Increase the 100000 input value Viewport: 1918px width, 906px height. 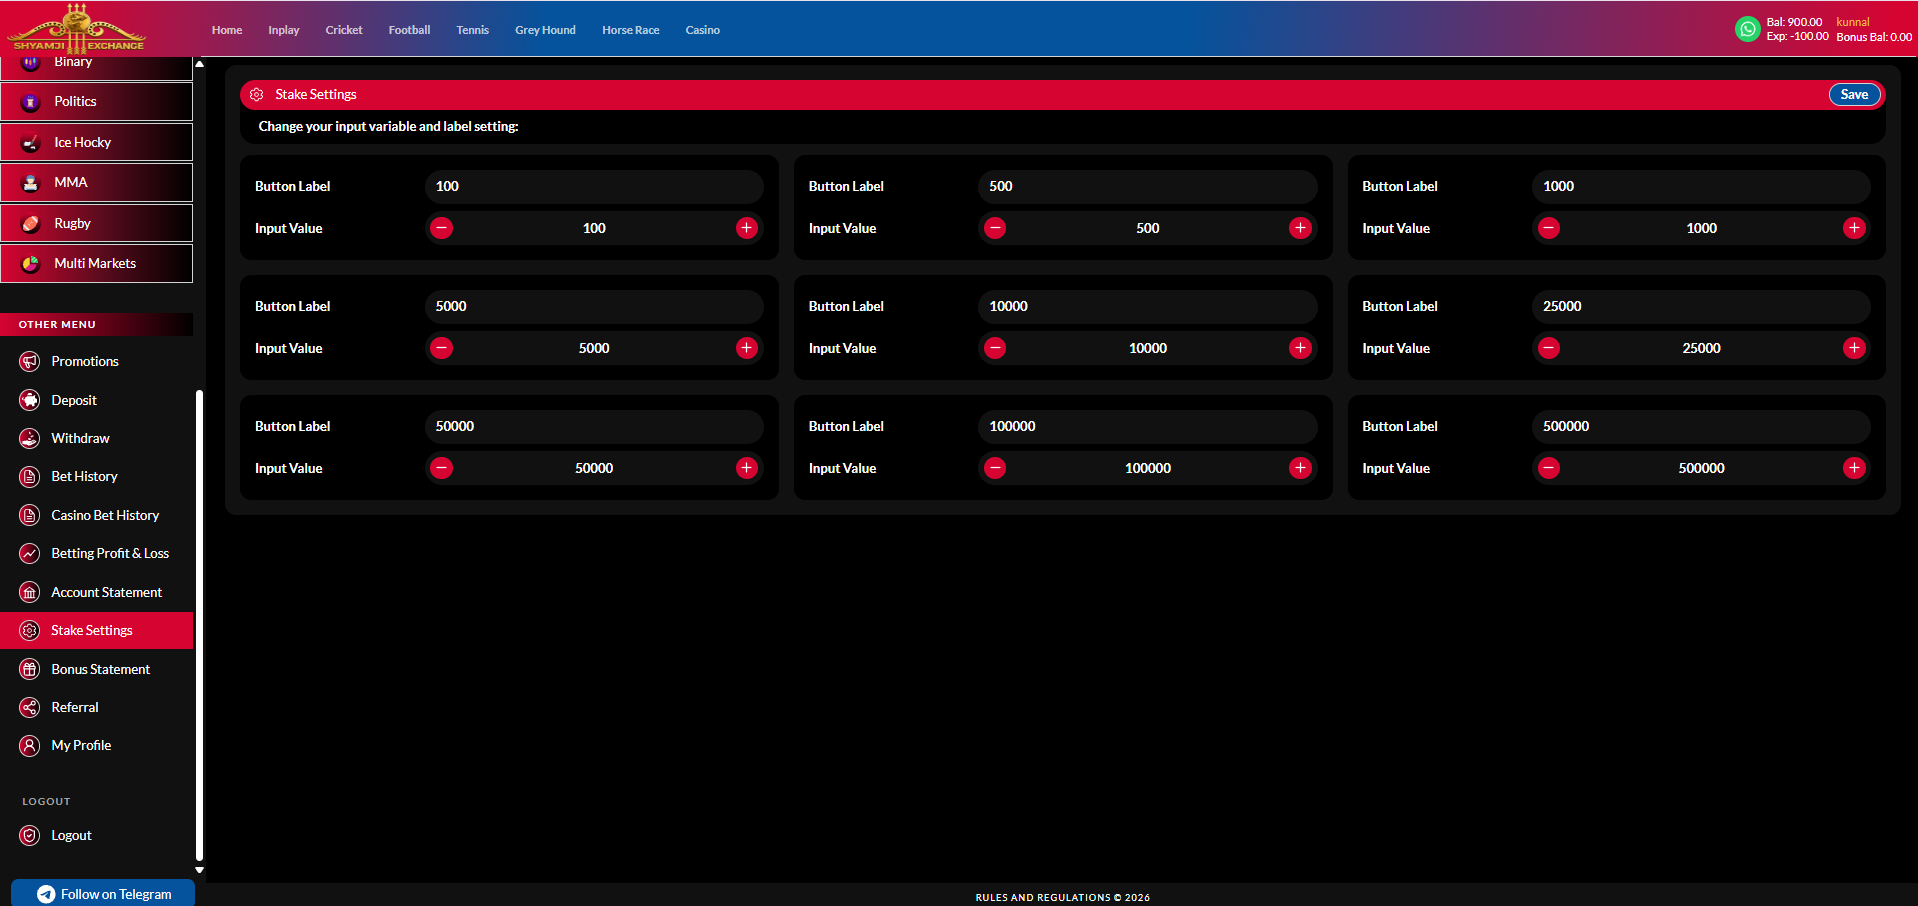(x=1300, y=468)
